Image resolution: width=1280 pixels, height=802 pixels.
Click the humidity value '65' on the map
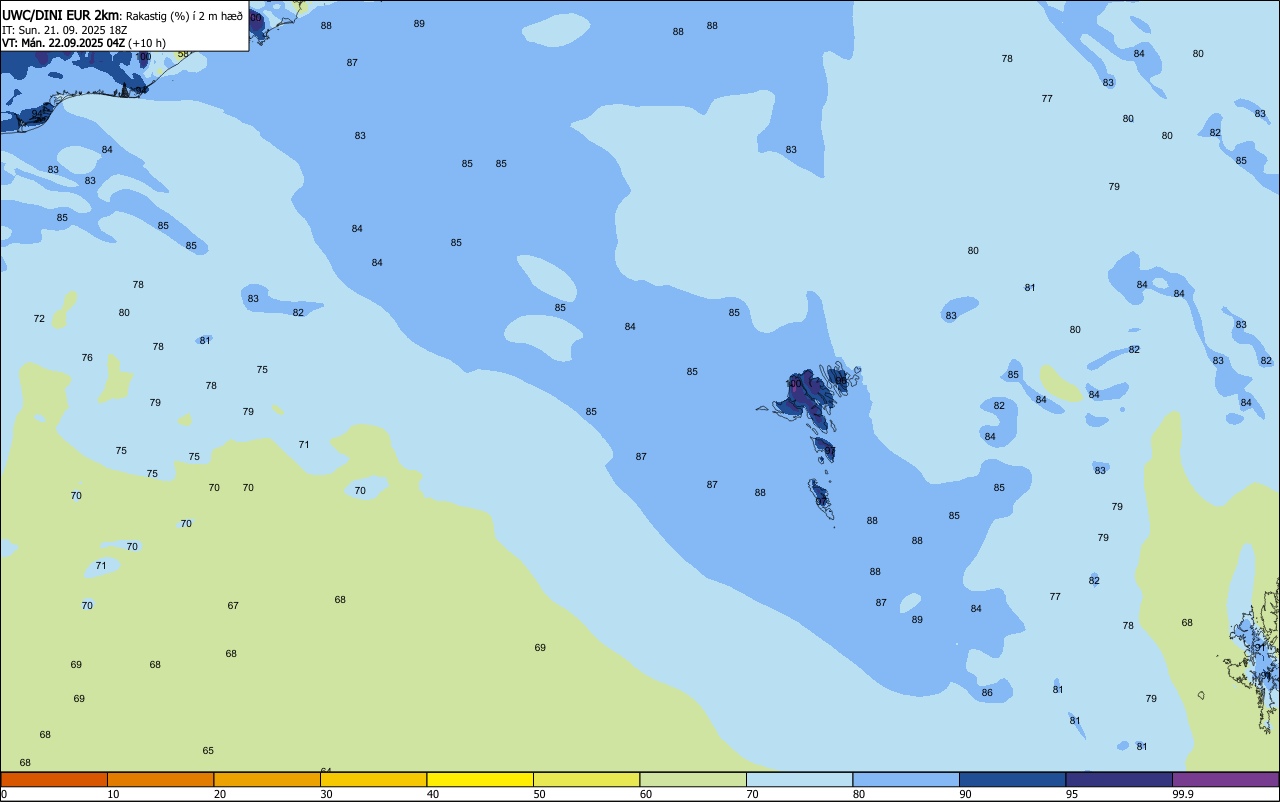click(x=208, y=751)
